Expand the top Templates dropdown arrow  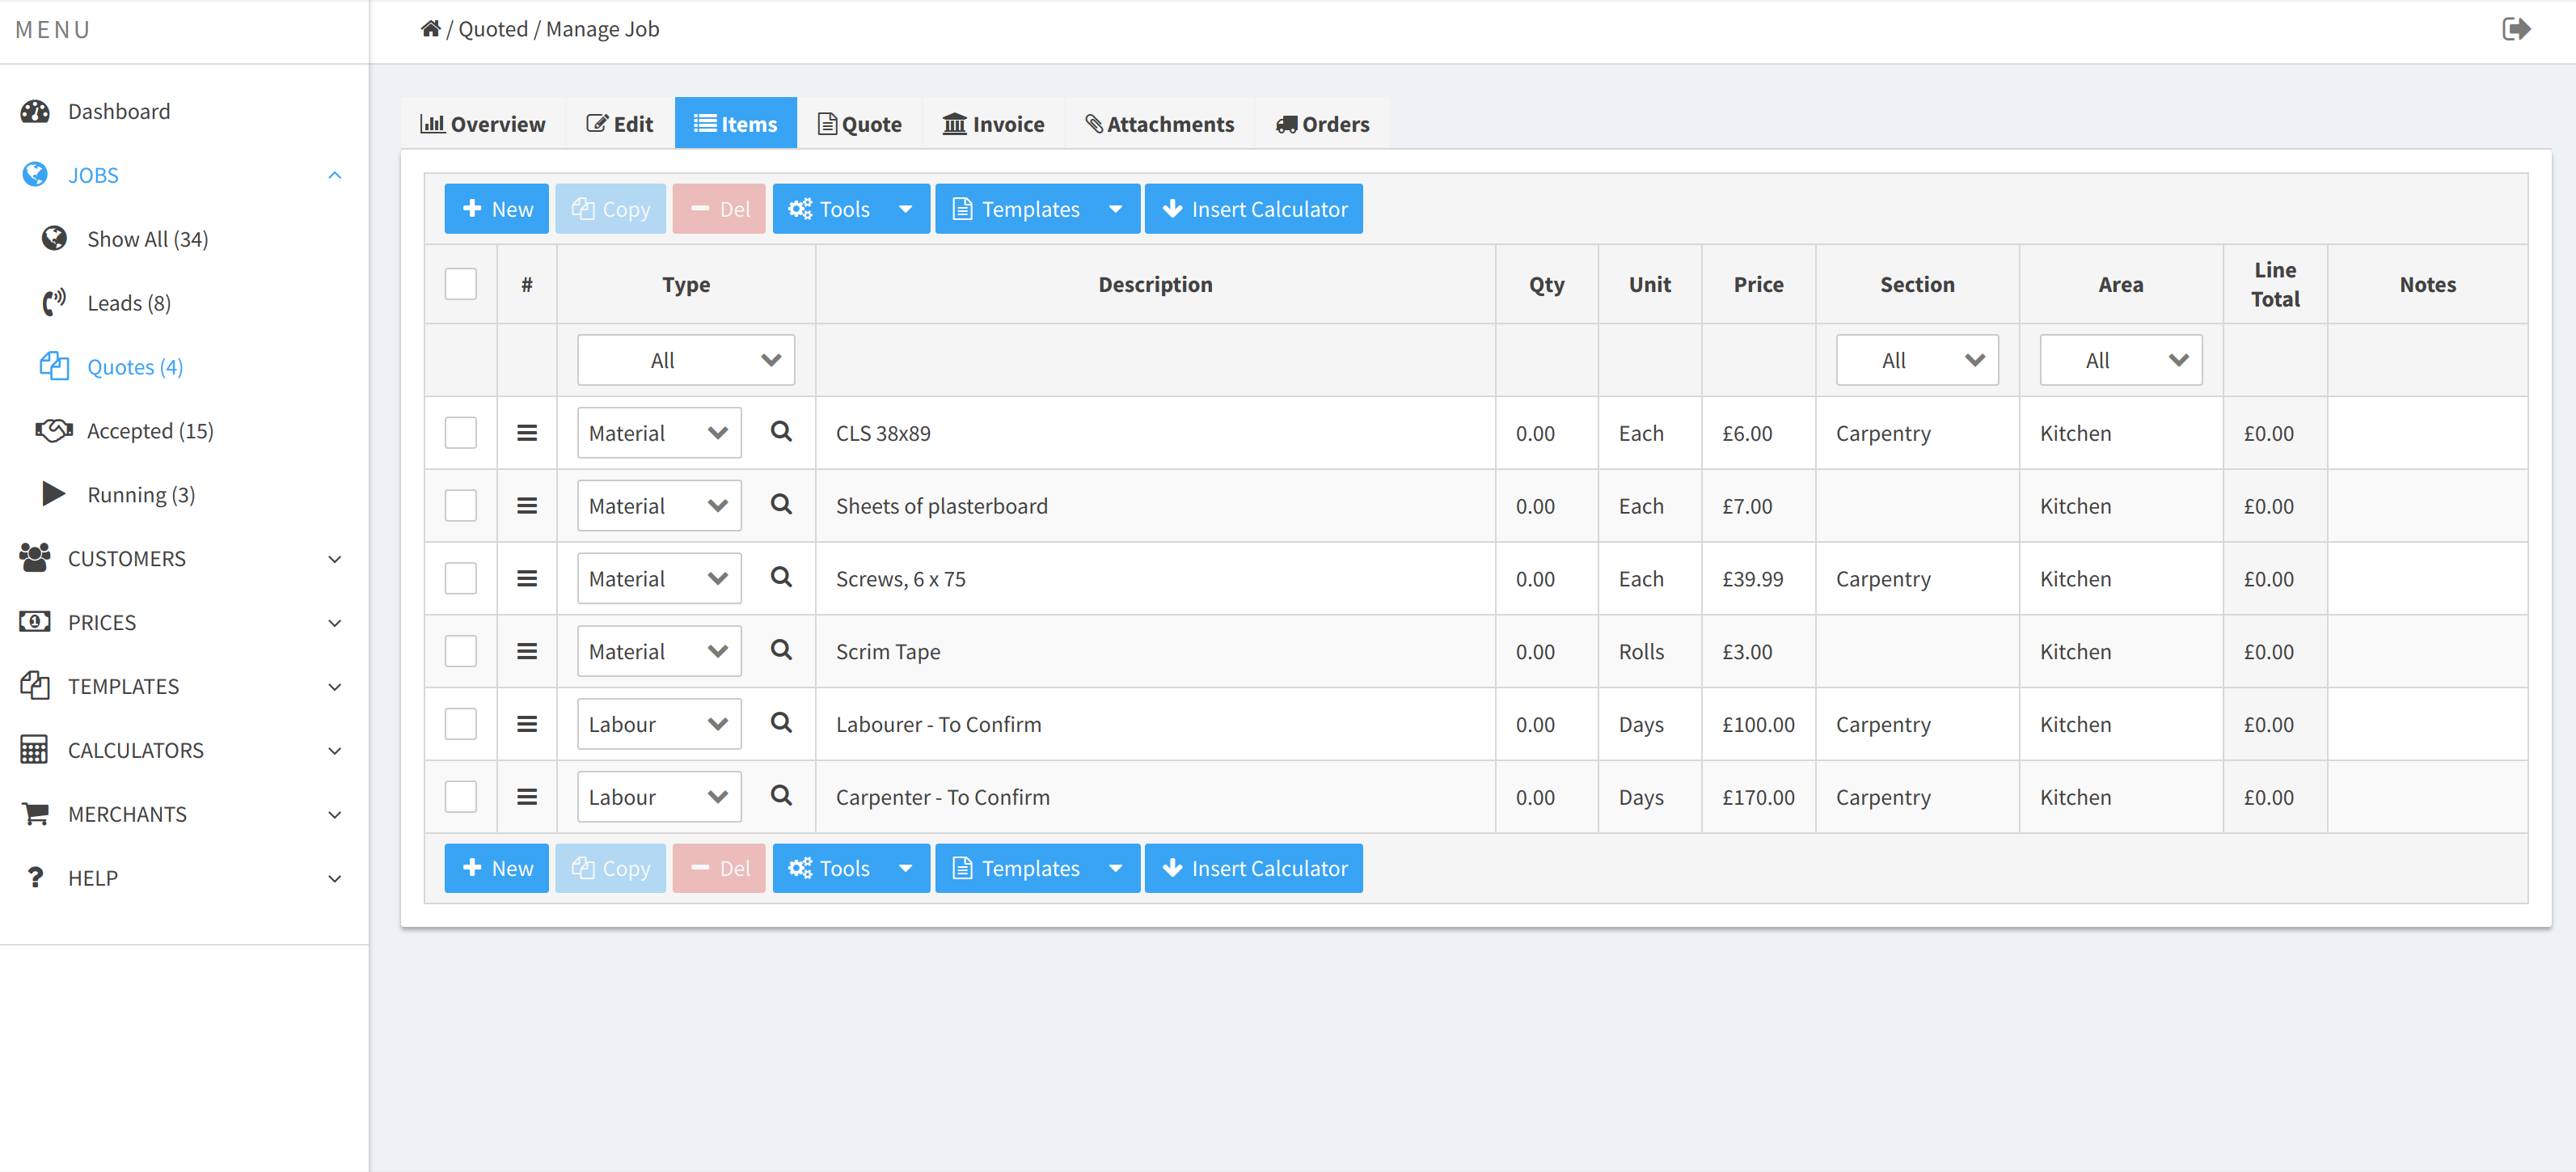(1116, 209)
